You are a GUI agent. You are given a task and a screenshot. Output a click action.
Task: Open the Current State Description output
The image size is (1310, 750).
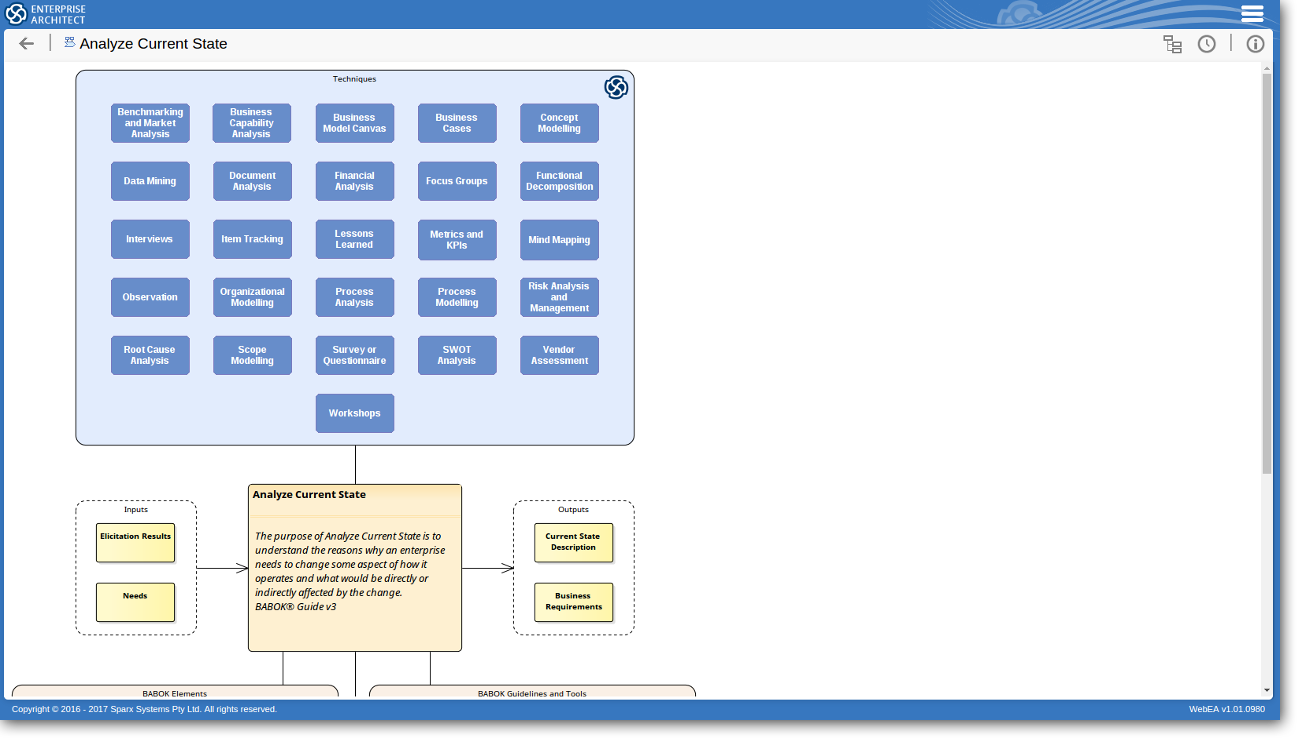(573, 543)
